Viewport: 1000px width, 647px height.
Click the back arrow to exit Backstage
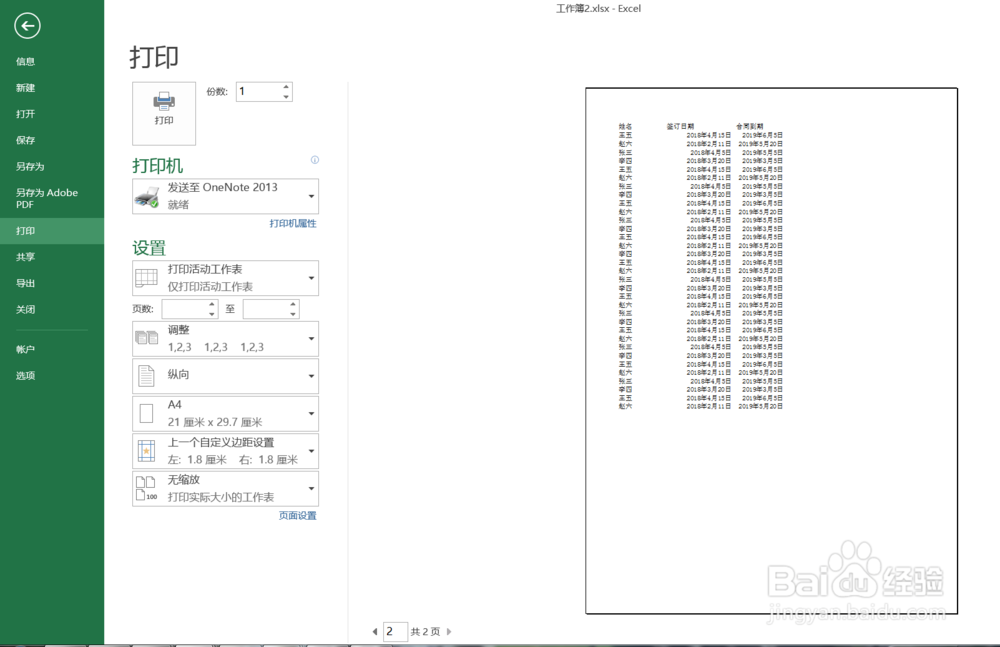[x=27, y=26]
